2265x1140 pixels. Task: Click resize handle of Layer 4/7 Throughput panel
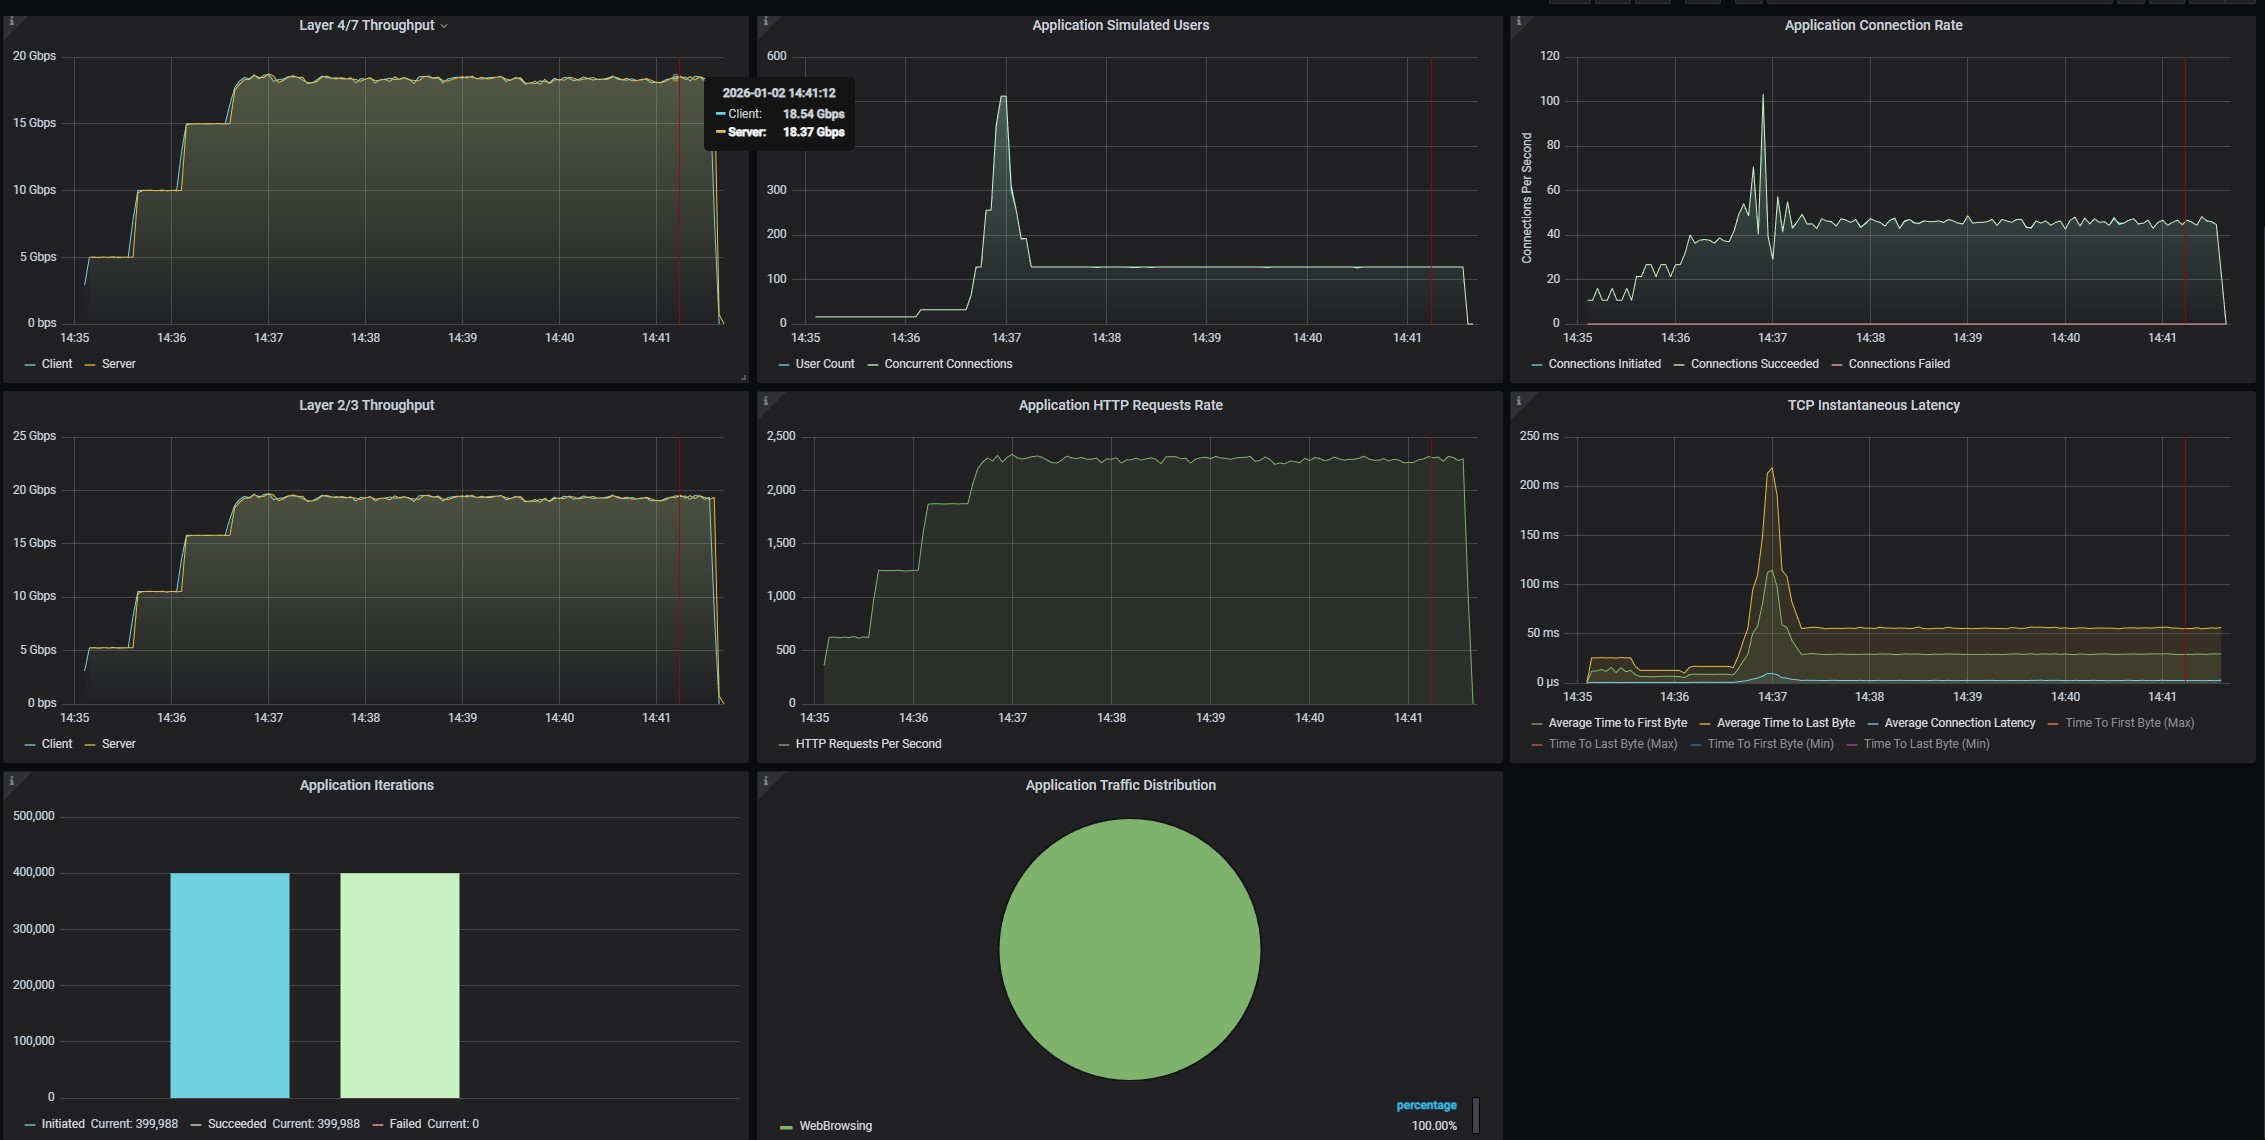[x=743, y=377]
